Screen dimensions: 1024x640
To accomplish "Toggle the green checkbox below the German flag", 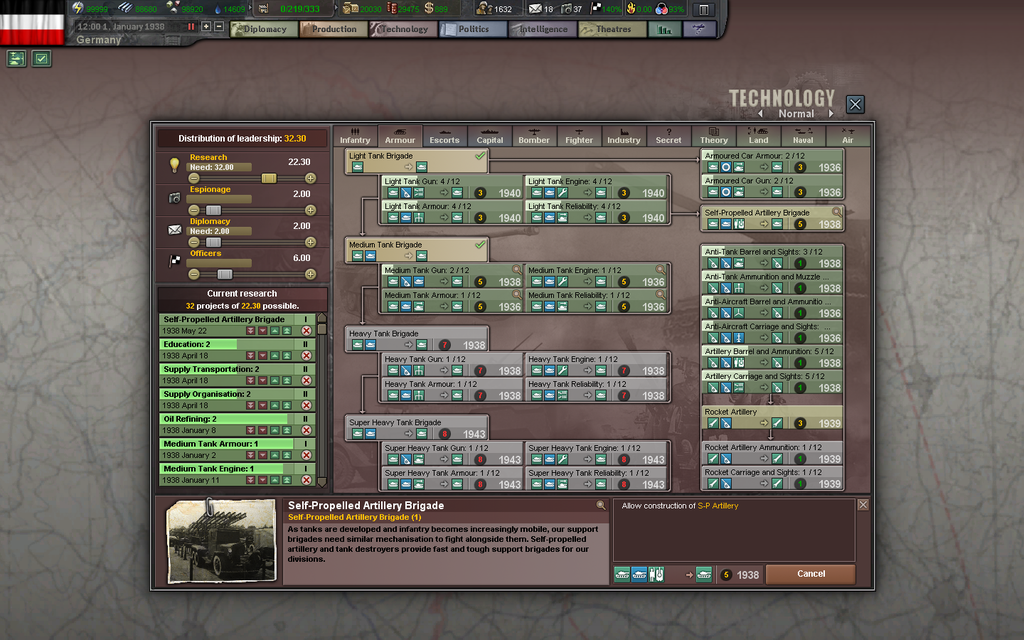I will [x=41, y=59].
